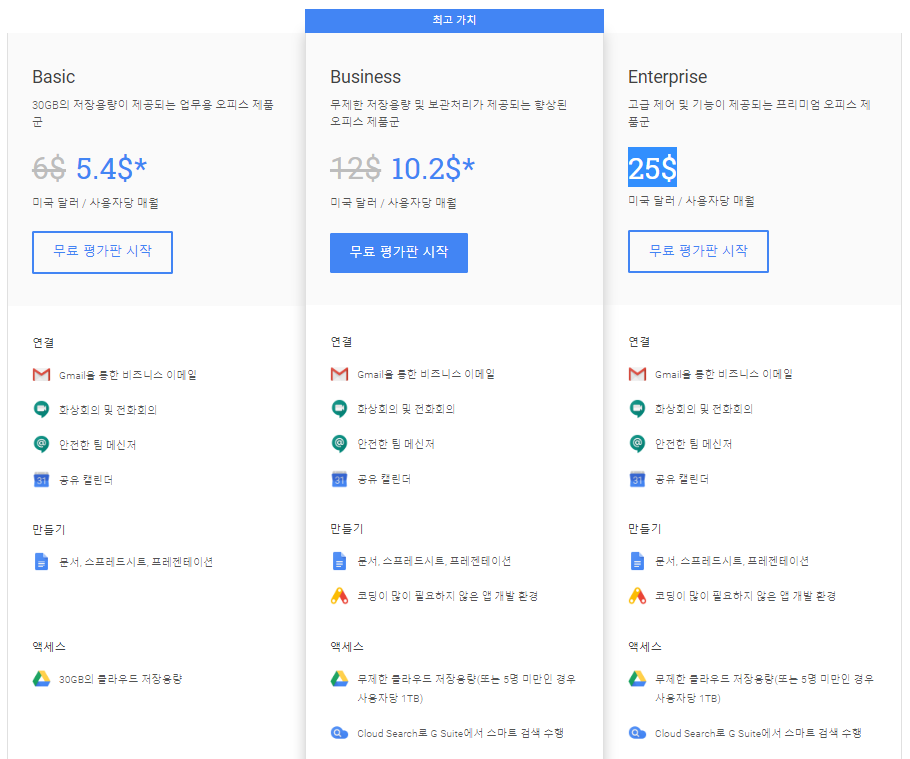Screen dimensions: 910x759
Task: Click '코딩이 많이 필요하지 않은' text under Enterprise
Action: click(745, 596)
